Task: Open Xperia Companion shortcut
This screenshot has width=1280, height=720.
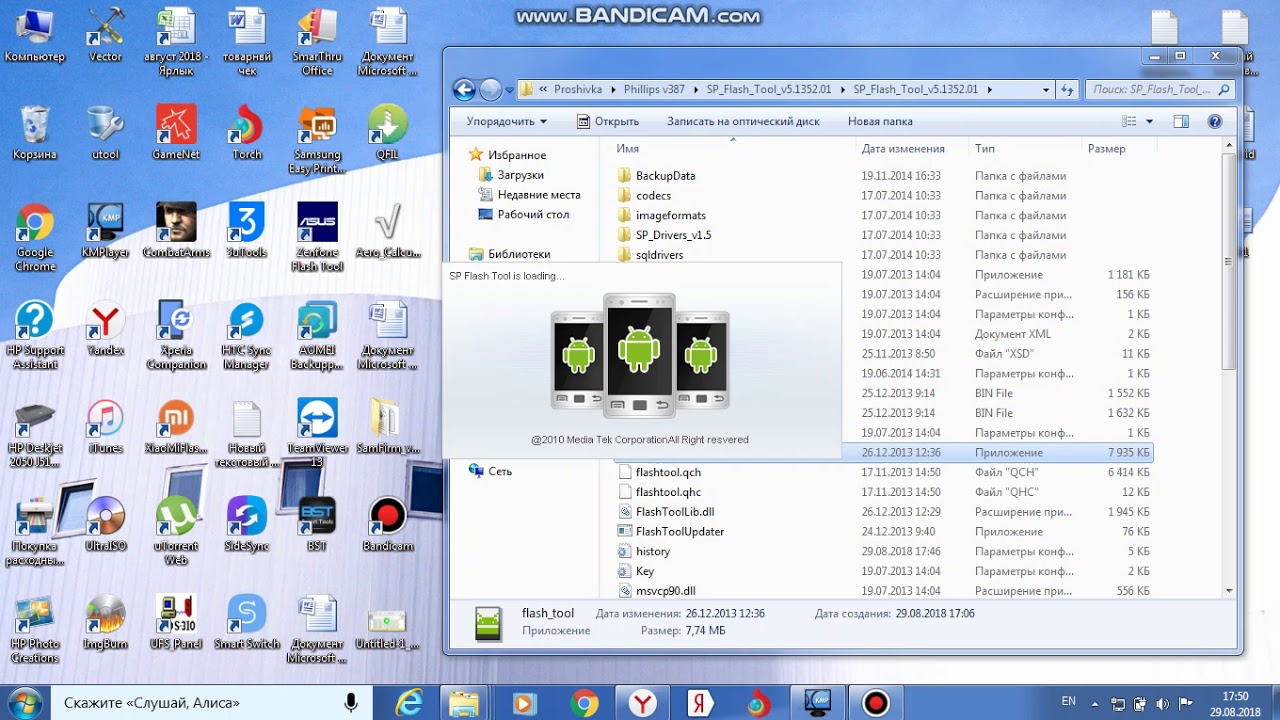Action: tap(176, 336)
